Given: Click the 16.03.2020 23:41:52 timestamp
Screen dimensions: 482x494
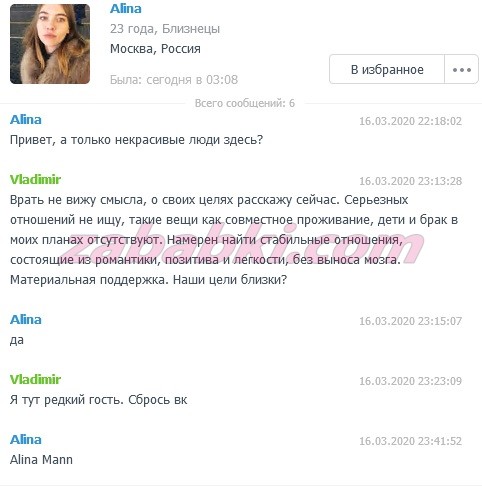Looking at the screenshot, I should pos(410,441).
